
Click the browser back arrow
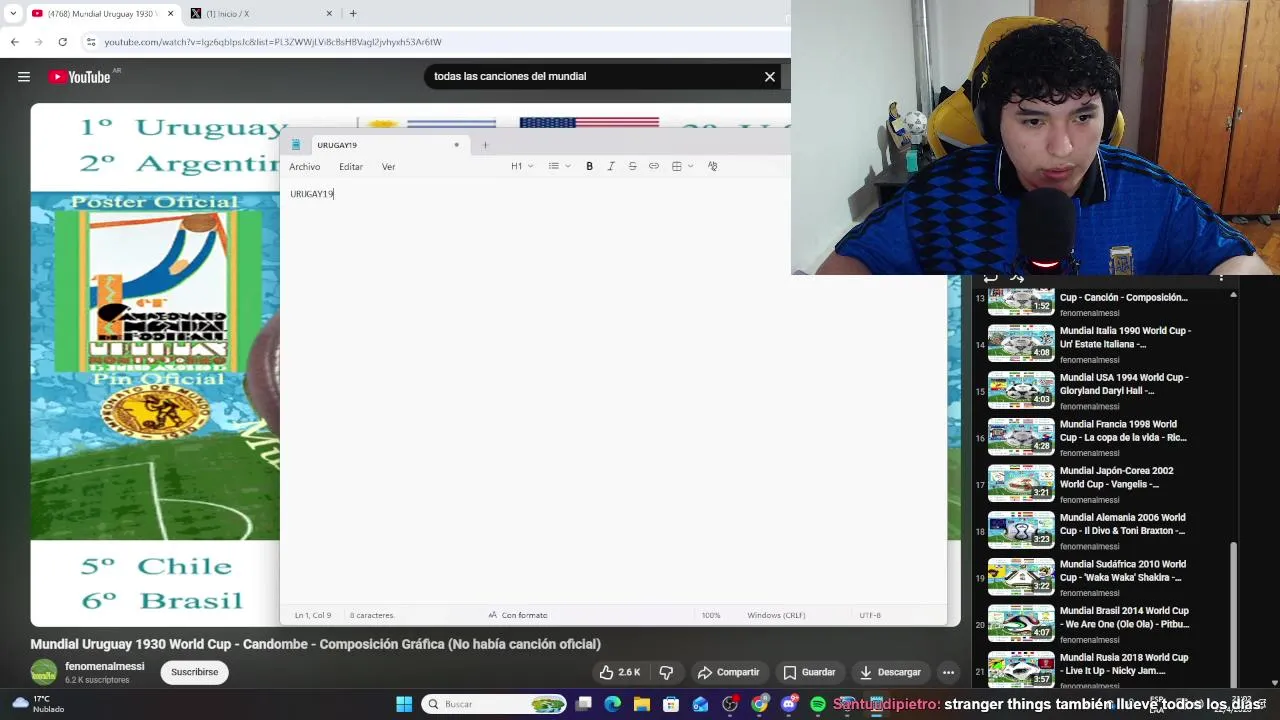pos(15,42)
